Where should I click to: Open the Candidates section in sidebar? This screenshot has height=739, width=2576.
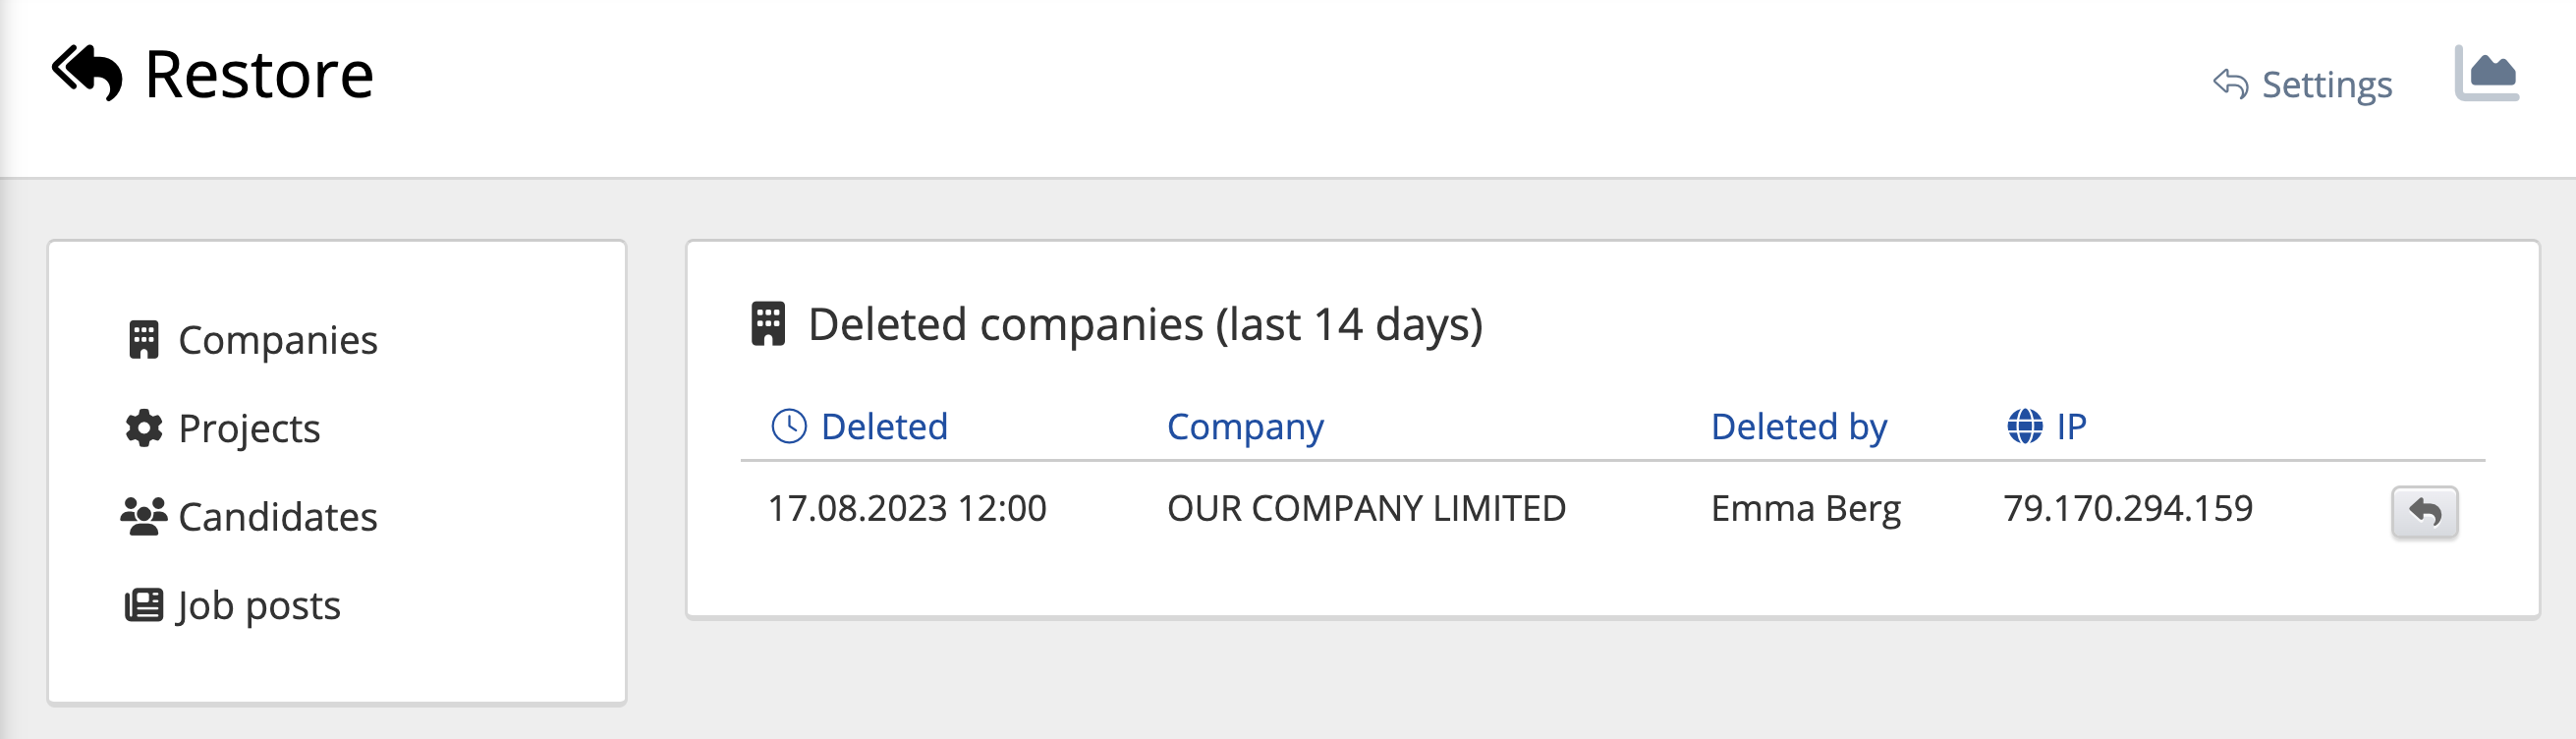(277, 516)
